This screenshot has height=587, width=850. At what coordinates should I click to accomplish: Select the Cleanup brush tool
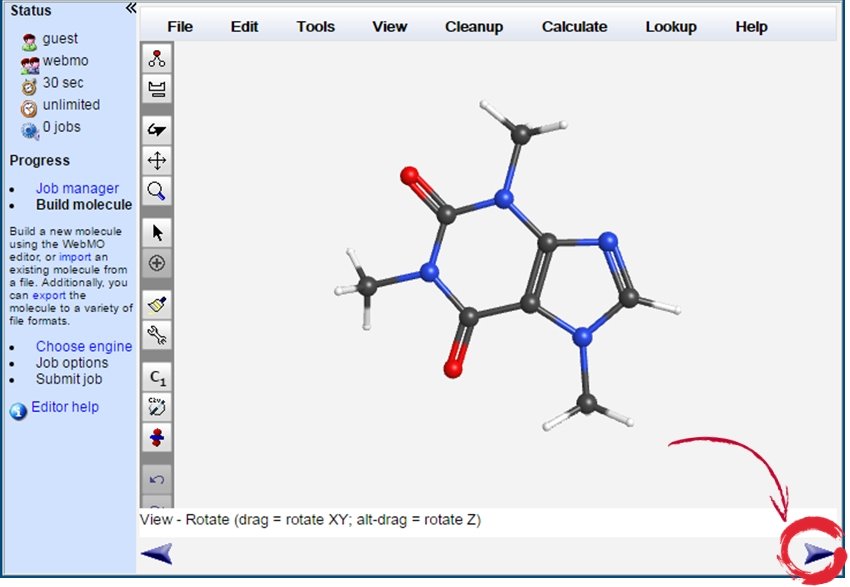(x=155, y=304)
